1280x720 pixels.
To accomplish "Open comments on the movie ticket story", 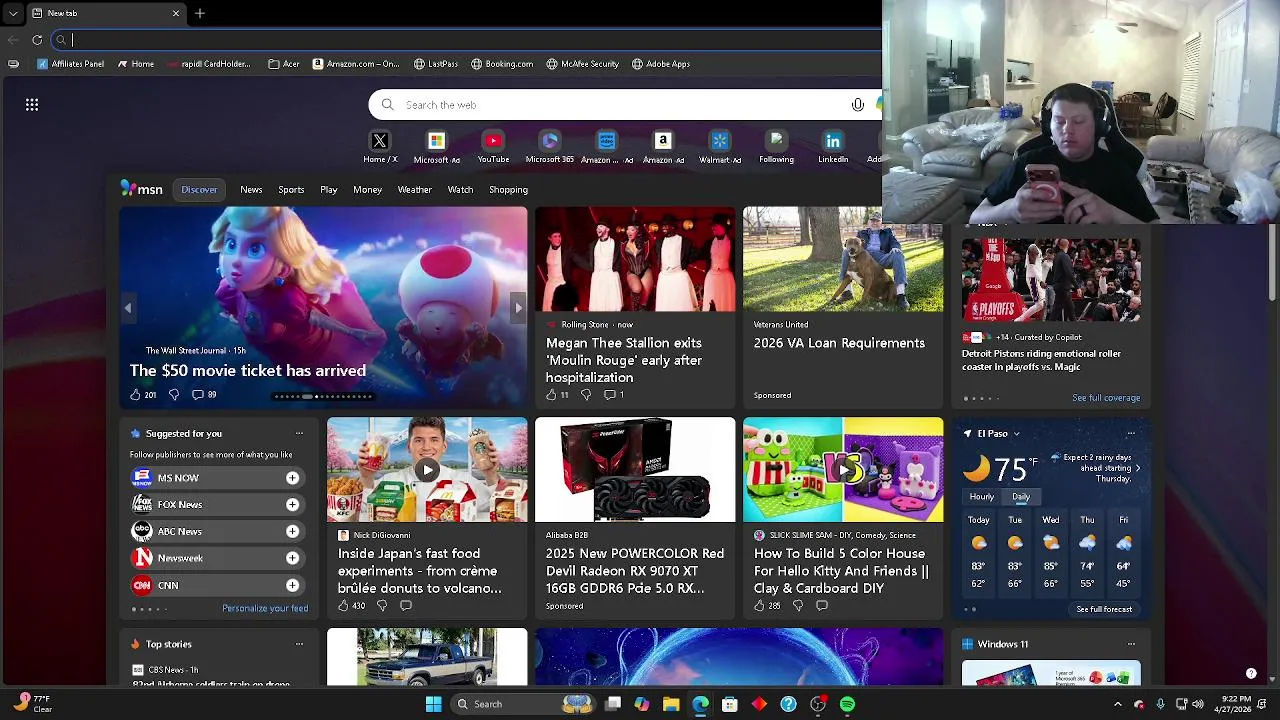I will click(204, 395).
